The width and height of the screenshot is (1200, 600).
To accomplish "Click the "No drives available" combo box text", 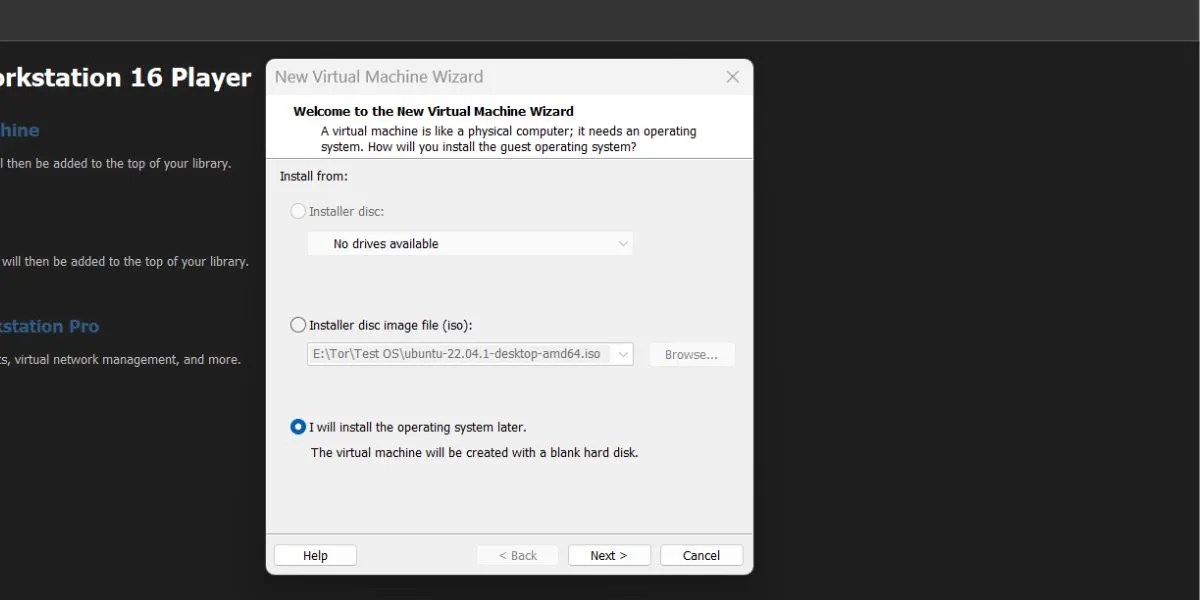I will point(385,243).
